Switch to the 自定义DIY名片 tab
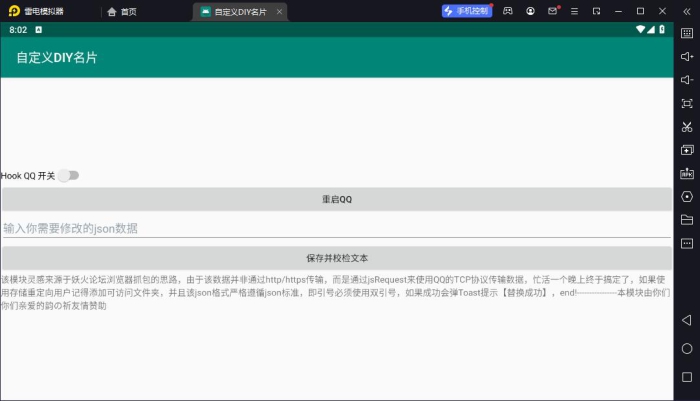Viewport: 700px width, 401px height. point(239,12)
